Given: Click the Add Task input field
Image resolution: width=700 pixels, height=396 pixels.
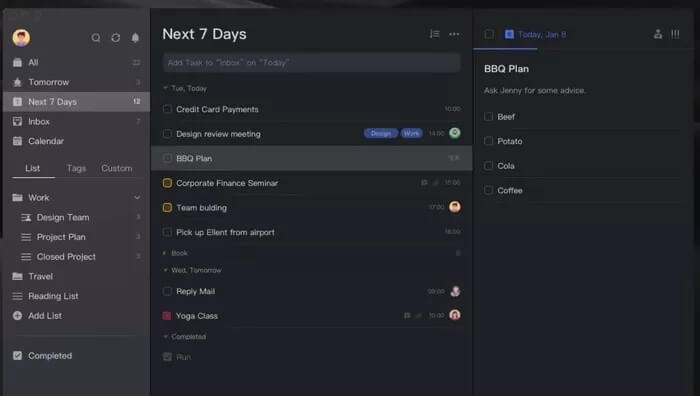Looking at the screenshot, I should pyautogui.click(x=312, y=63).
